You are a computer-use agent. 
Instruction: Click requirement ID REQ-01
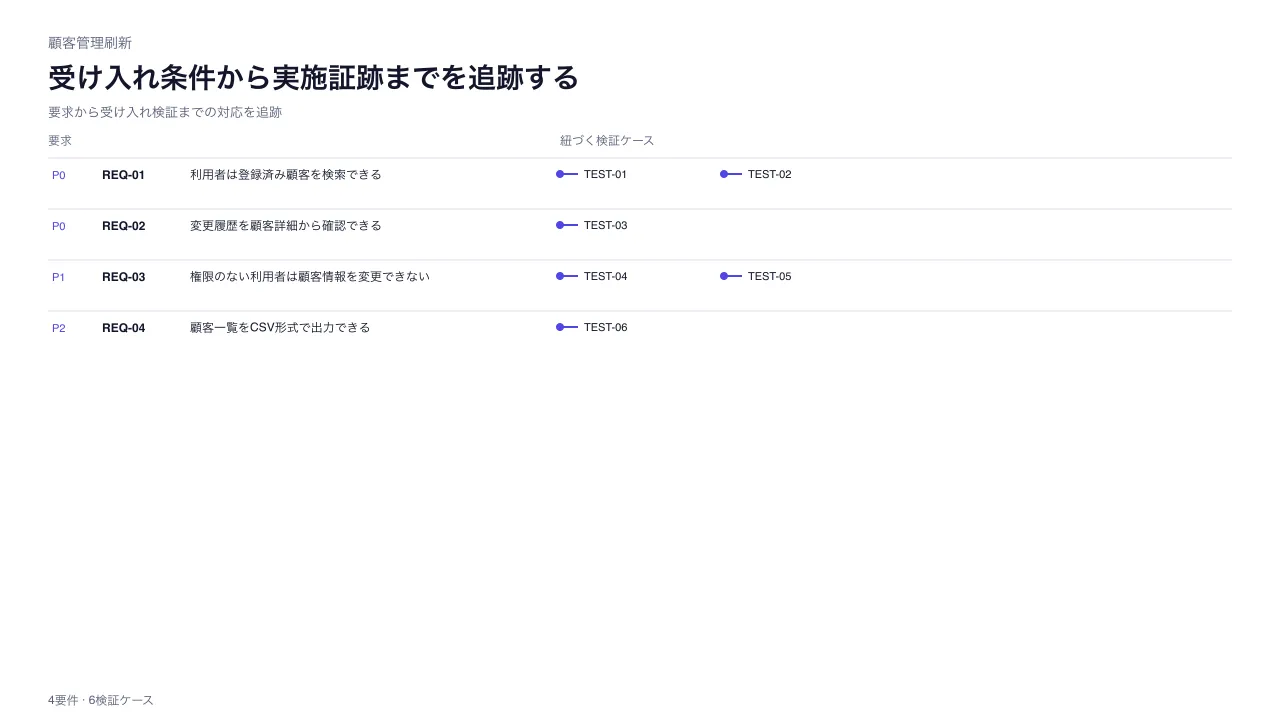pos(123,175)
